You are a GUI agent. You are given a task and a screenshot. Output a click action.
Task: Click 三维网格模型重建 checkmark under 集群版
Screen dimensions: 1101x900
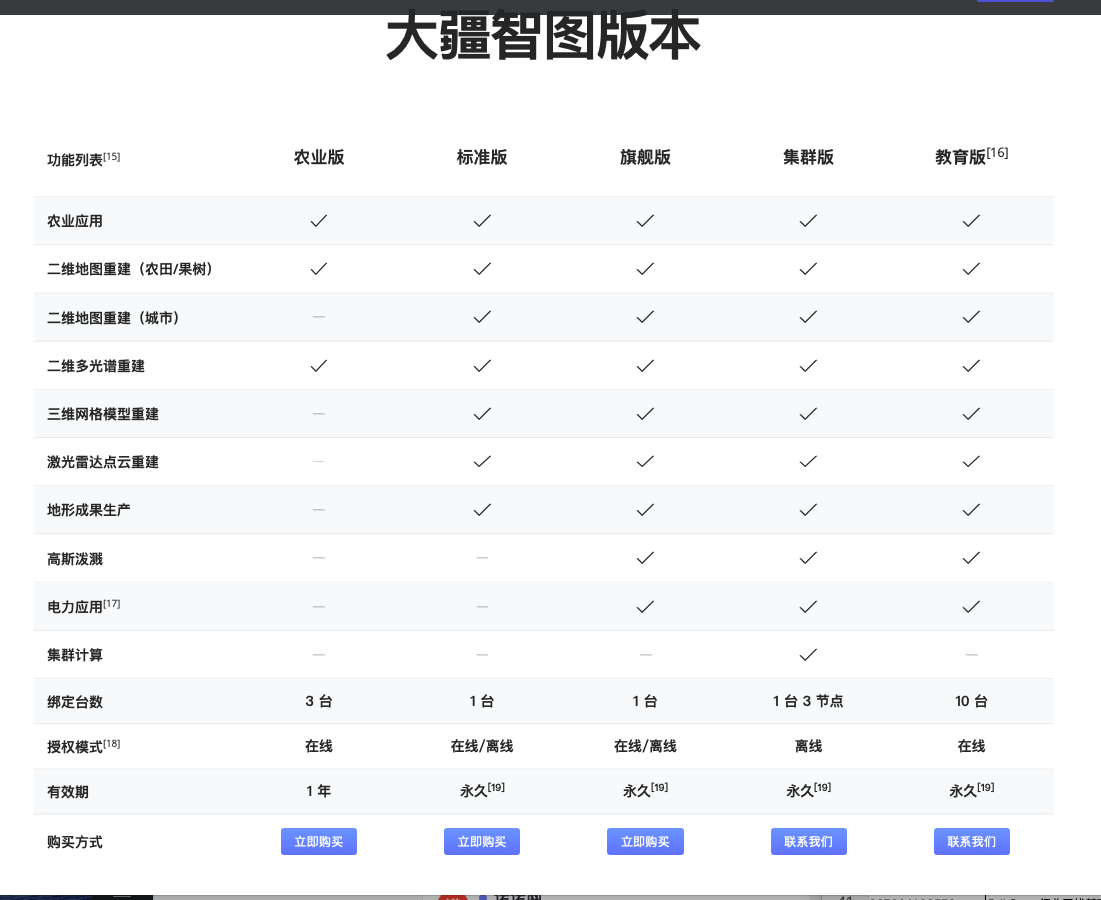click(808, 414)
